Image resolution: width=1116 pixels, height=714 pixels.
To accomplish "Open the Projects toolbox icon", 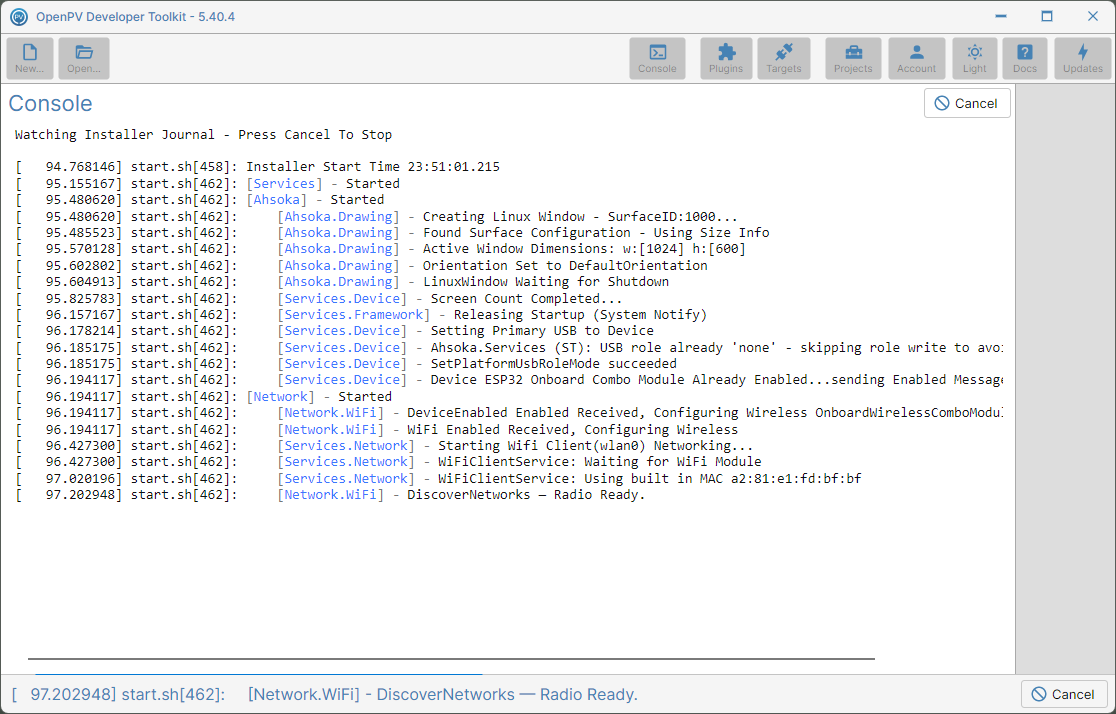I will [853, 58].
